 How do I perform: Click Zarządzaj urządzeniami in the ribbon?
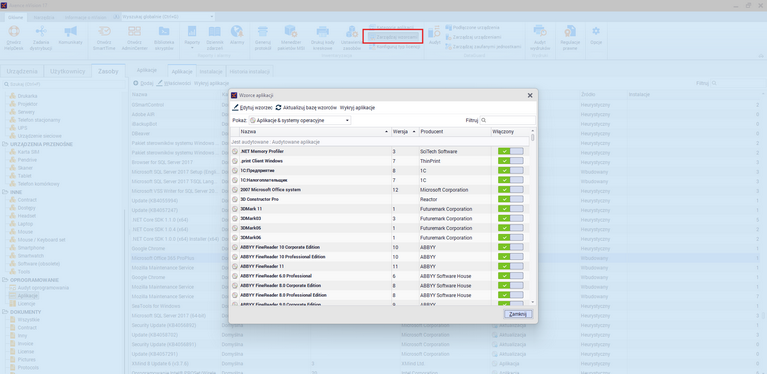click(473, 37)
